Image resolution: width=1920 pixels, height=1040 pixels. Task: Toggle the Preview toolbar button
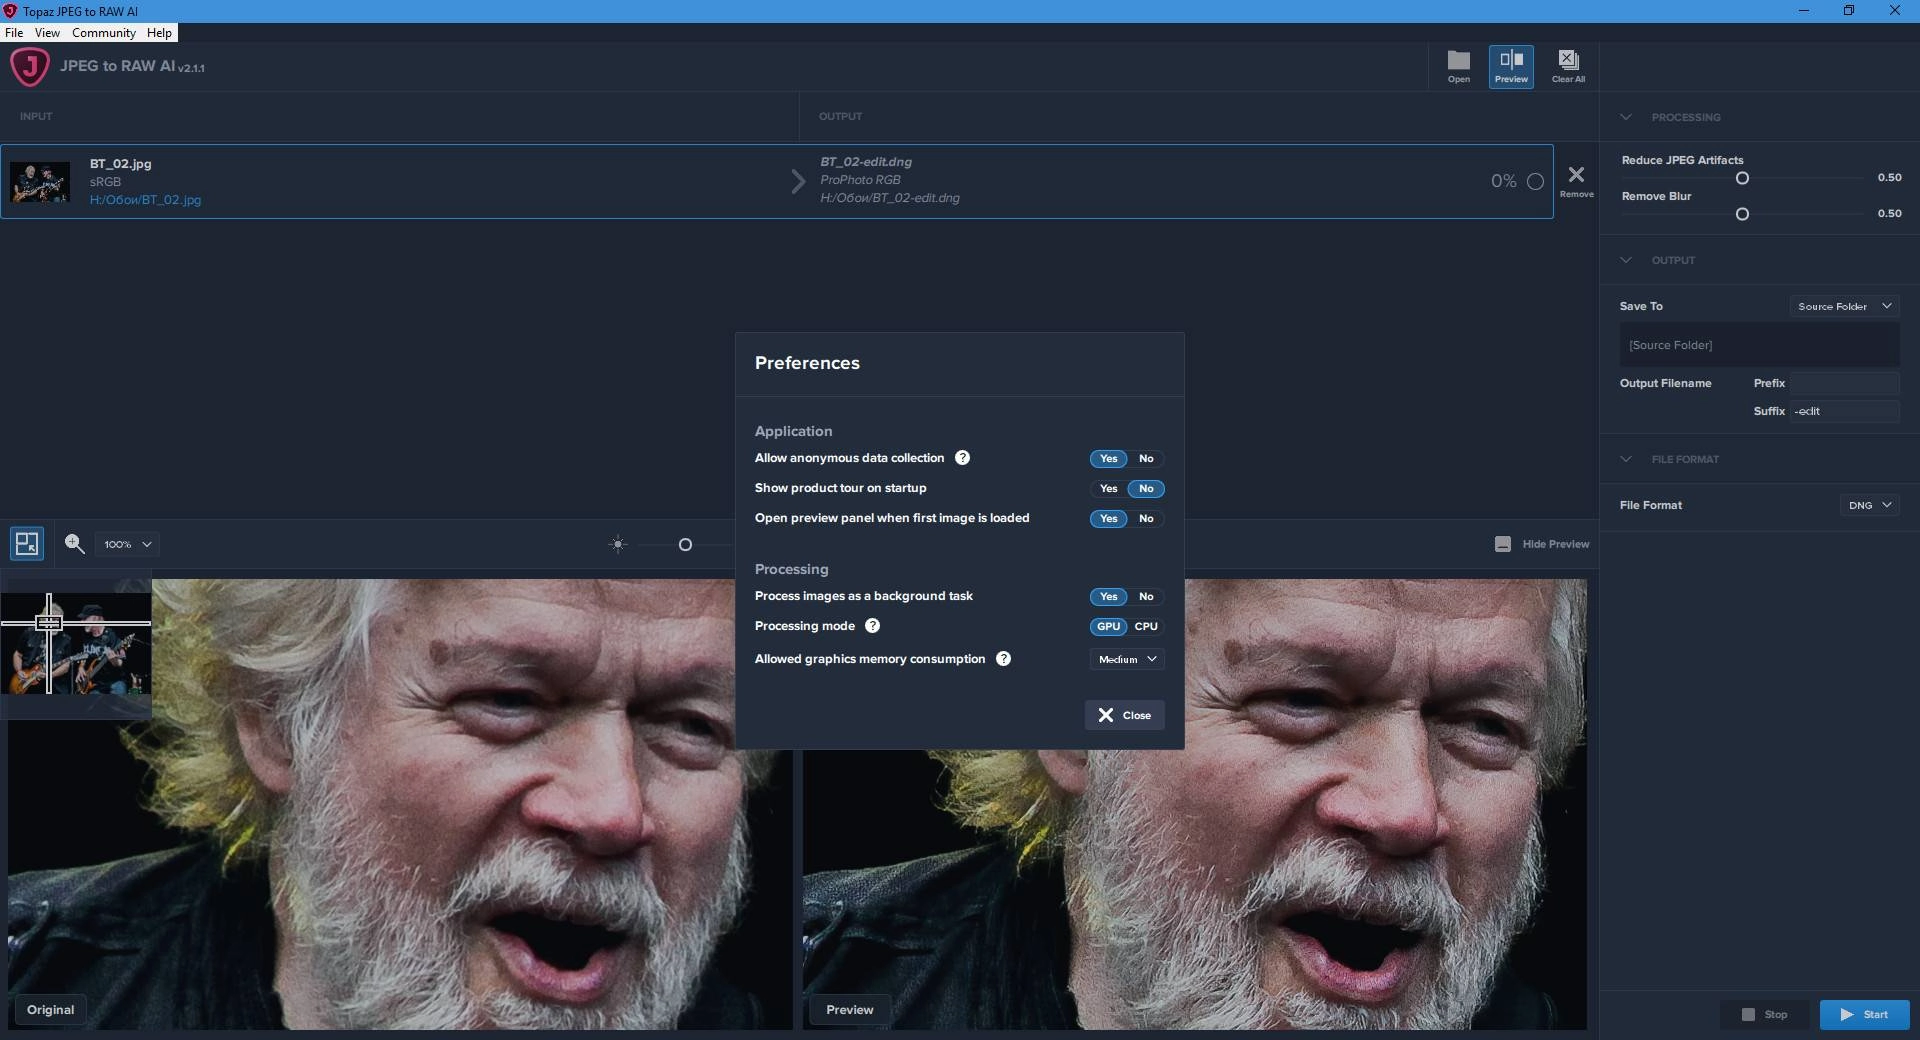tap(1510, 67)
